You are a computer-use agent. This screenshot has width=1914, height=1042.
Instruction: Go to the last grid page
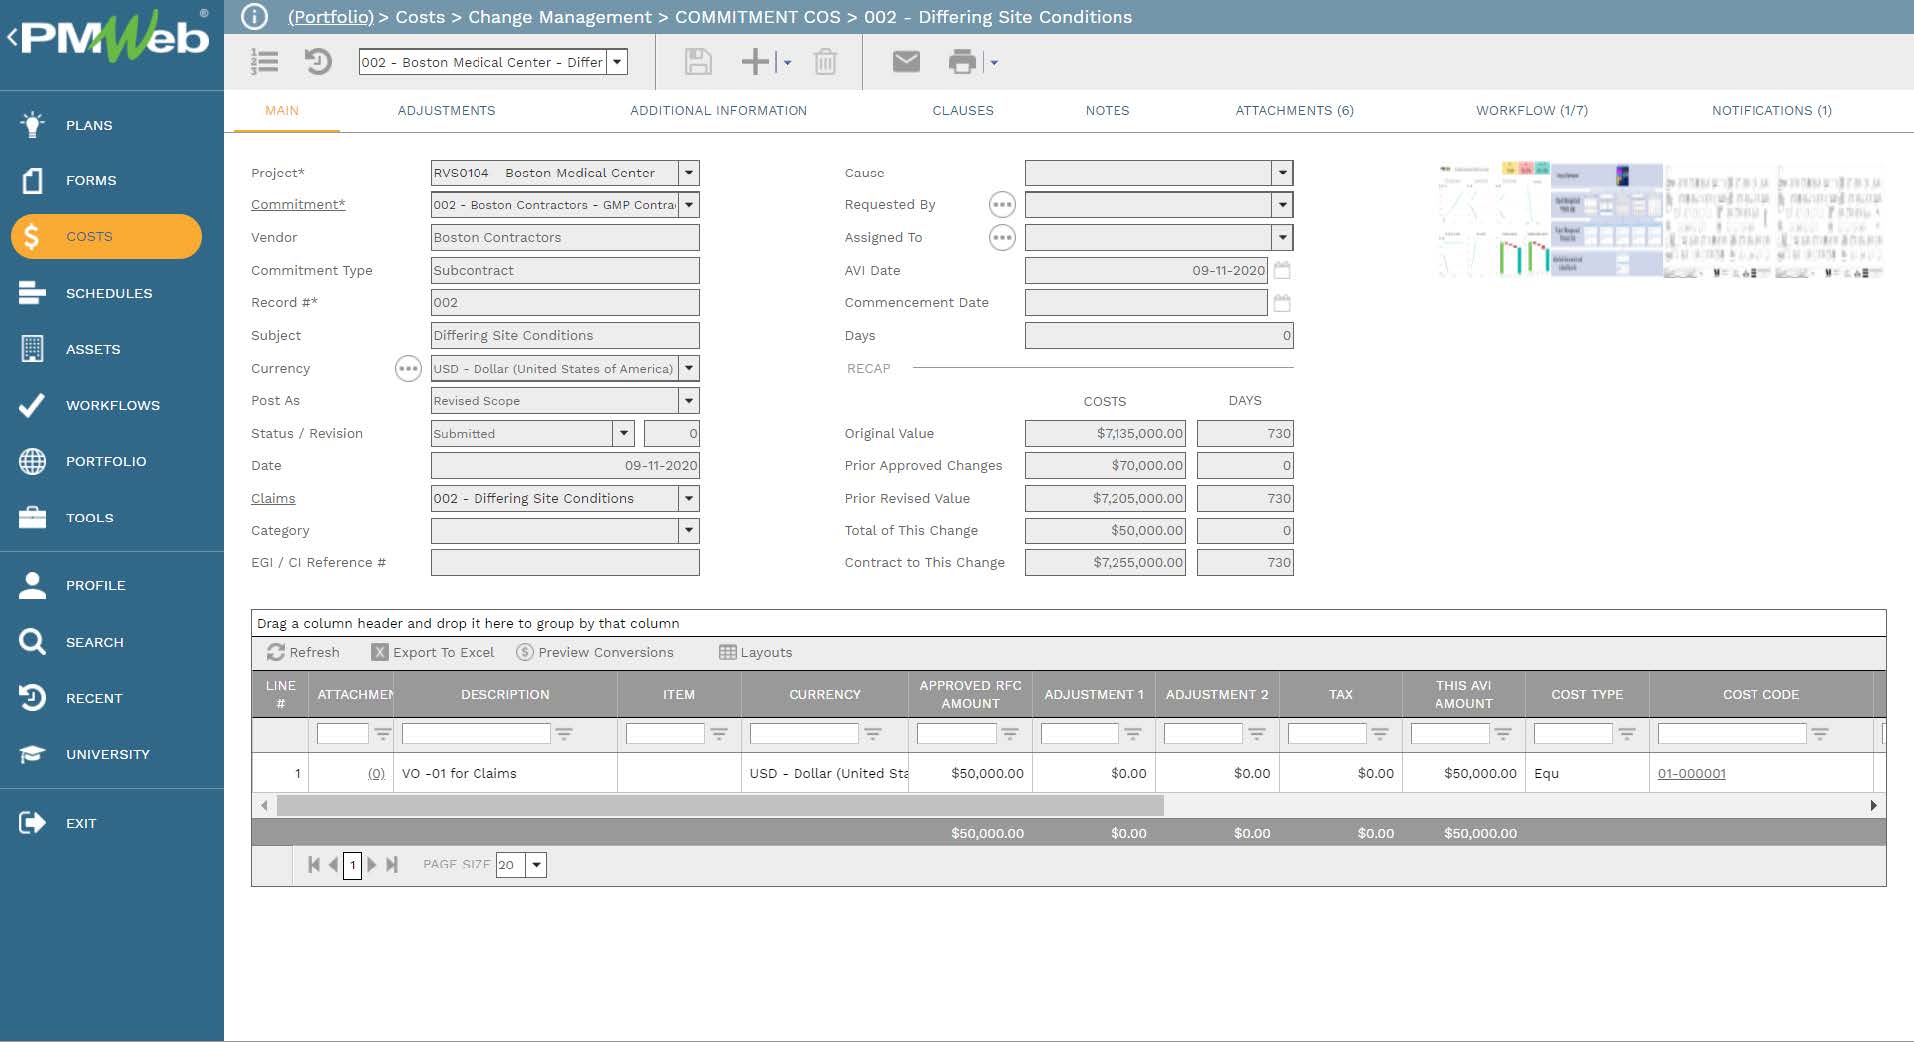pos(392,865)
